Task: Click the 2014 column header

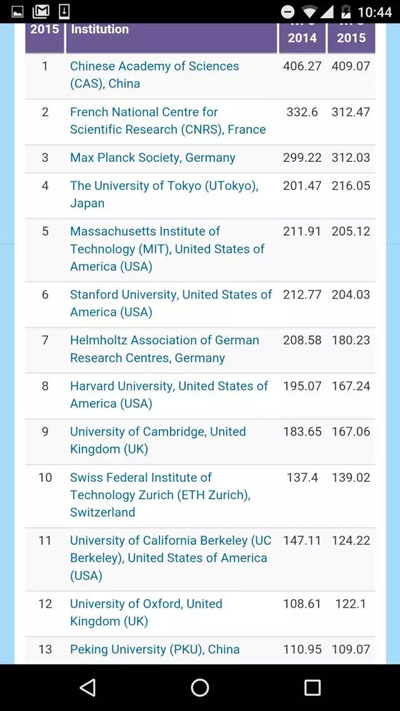Action: pyautogui.click(x=302, y=38)
